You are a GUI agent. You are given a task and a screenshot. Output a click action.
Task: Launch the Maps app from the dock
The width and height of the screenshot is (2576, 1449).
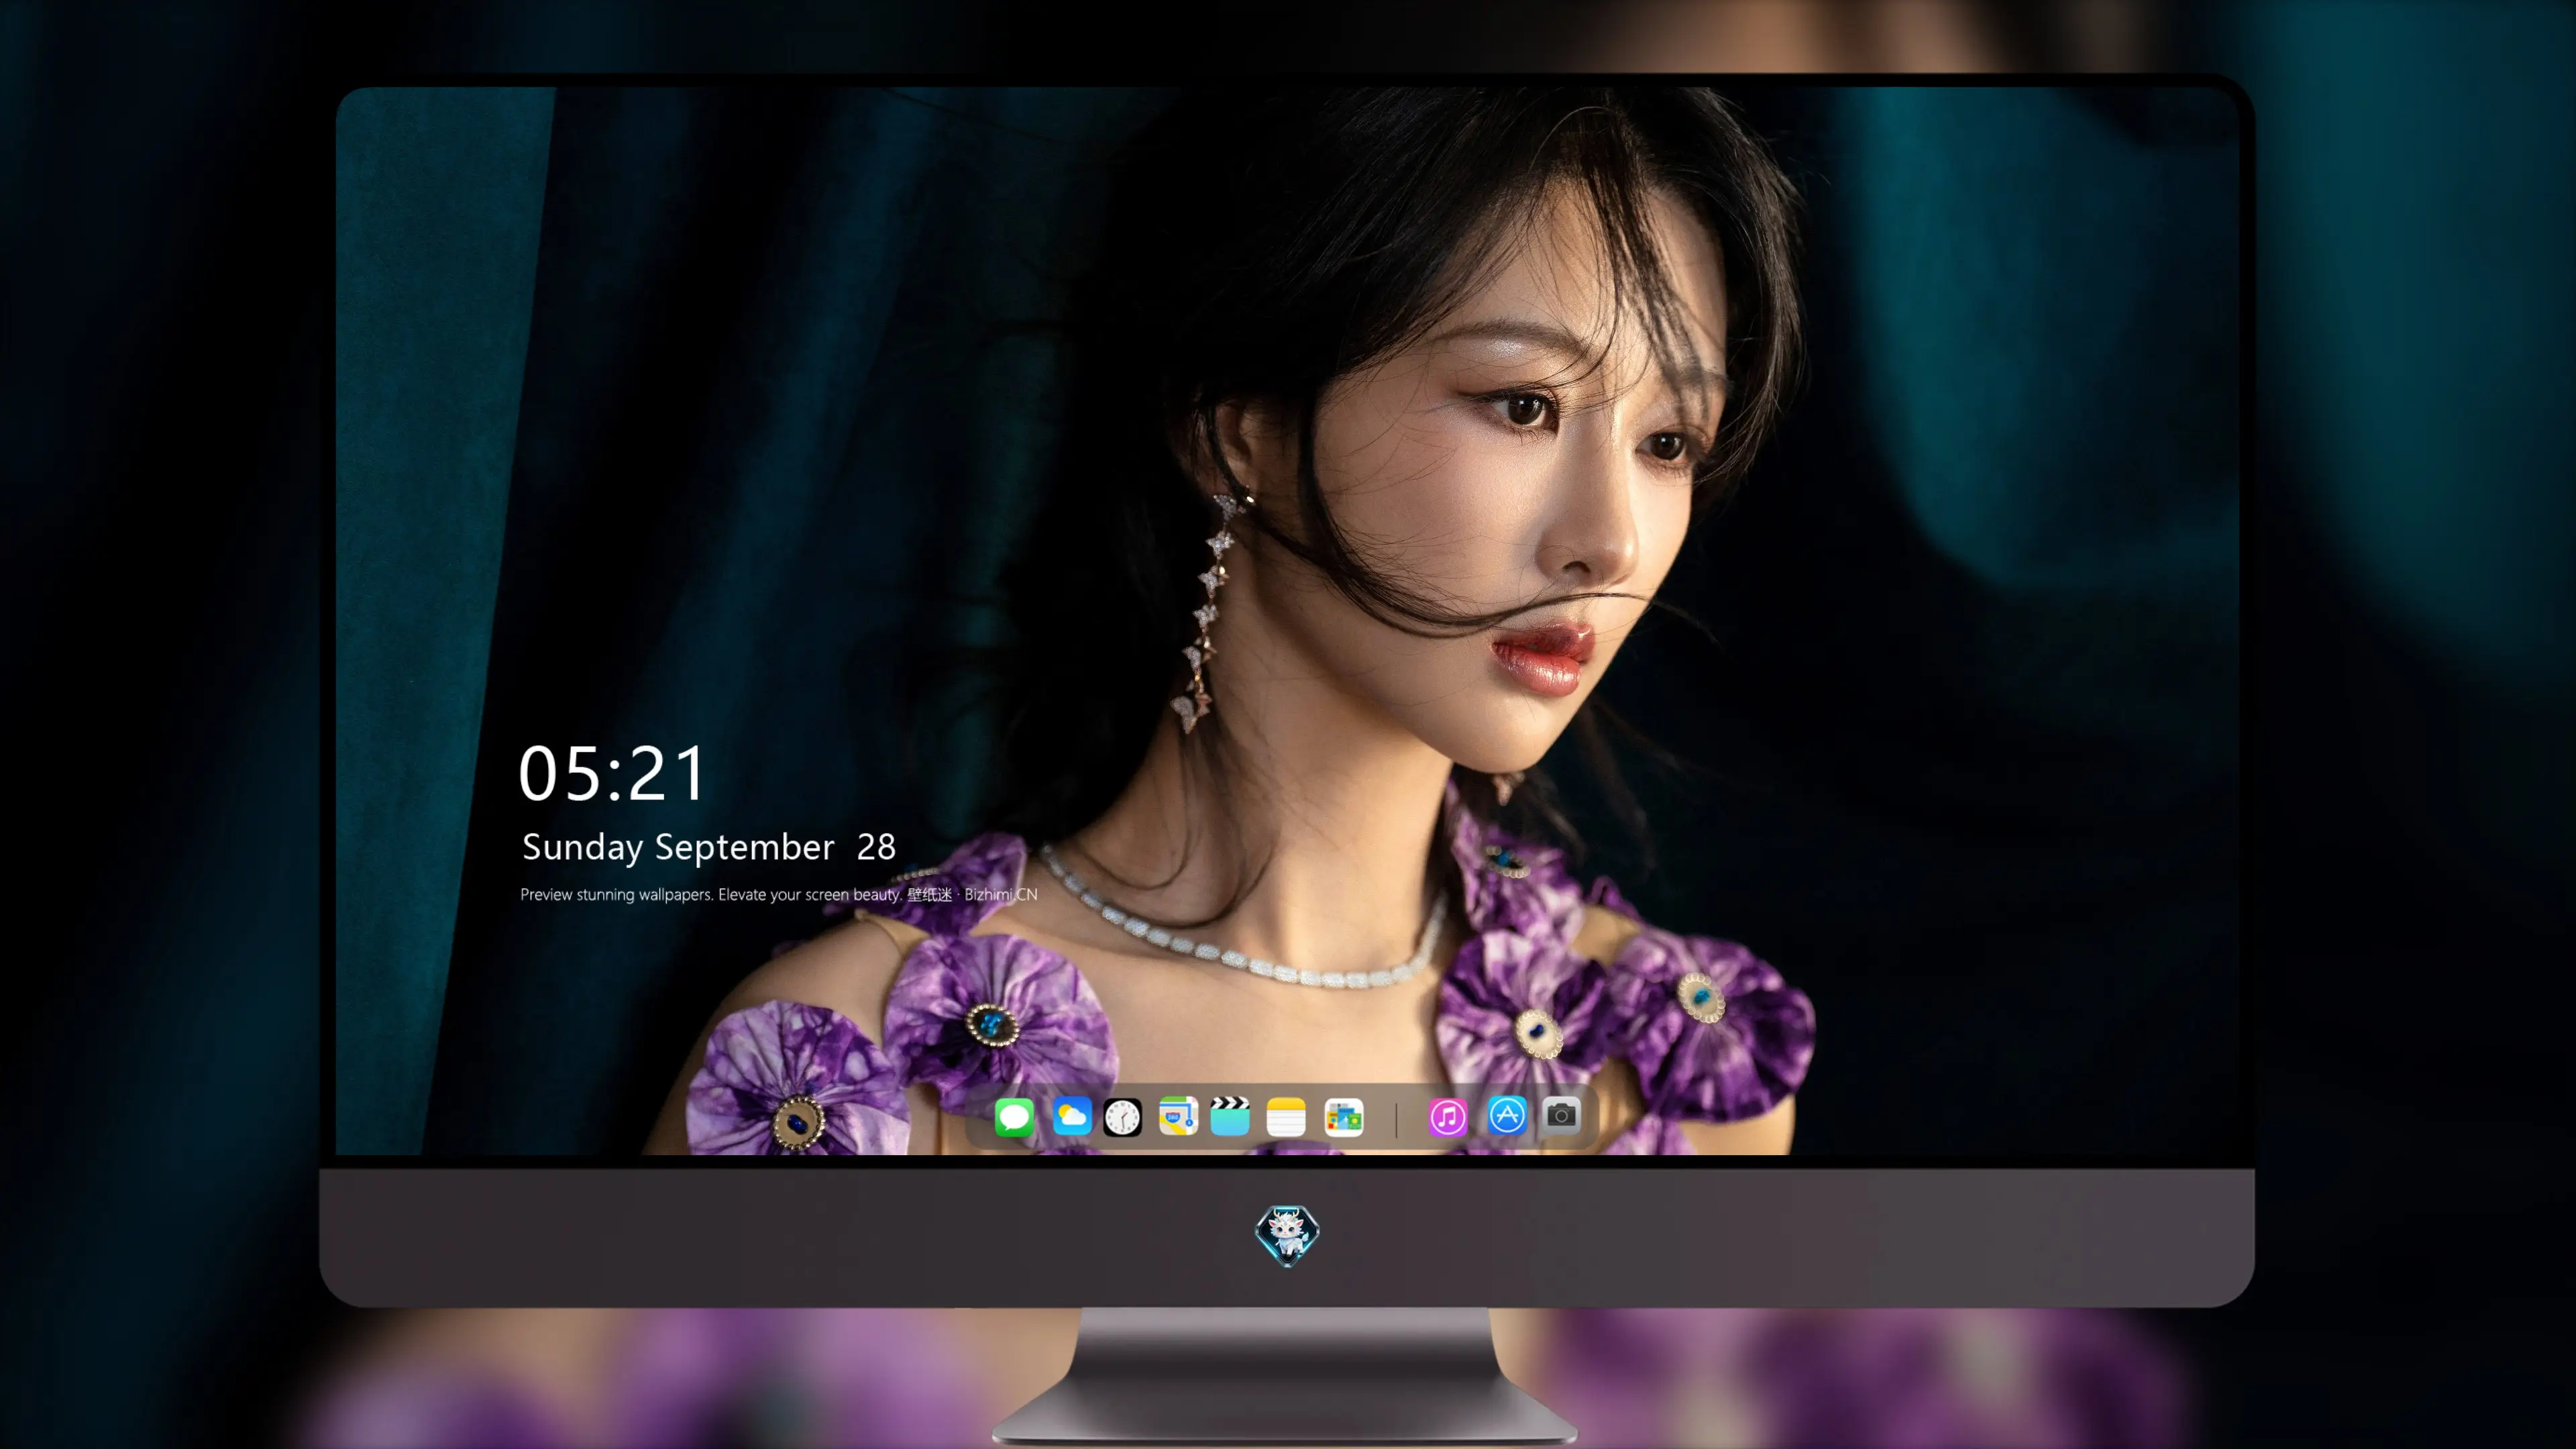coord(1178,1117)
